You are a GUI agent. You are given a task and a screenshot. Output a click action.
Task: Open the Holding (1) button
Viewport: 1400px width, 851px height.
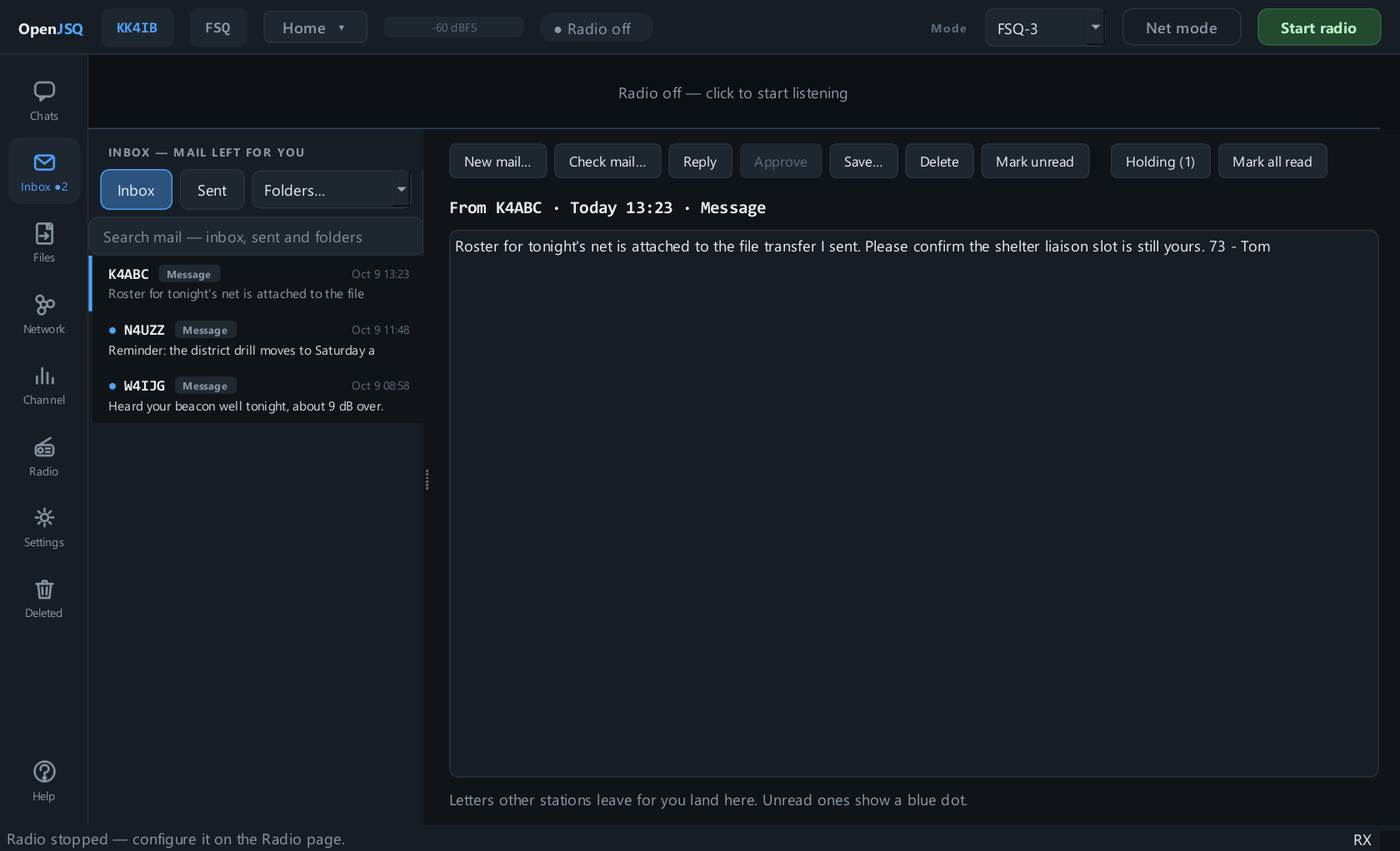(x=1160, y=161)
